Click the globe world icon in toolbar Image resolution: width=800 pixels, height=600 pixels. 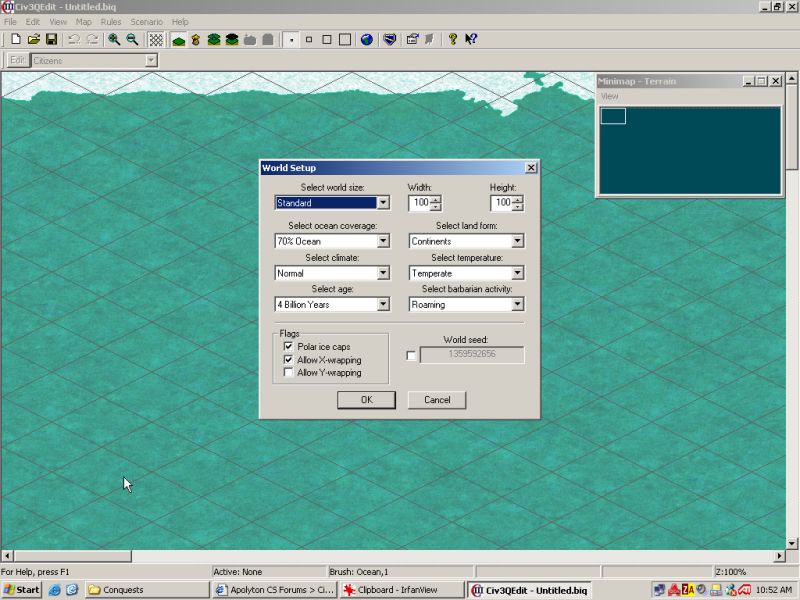(367, 40)
